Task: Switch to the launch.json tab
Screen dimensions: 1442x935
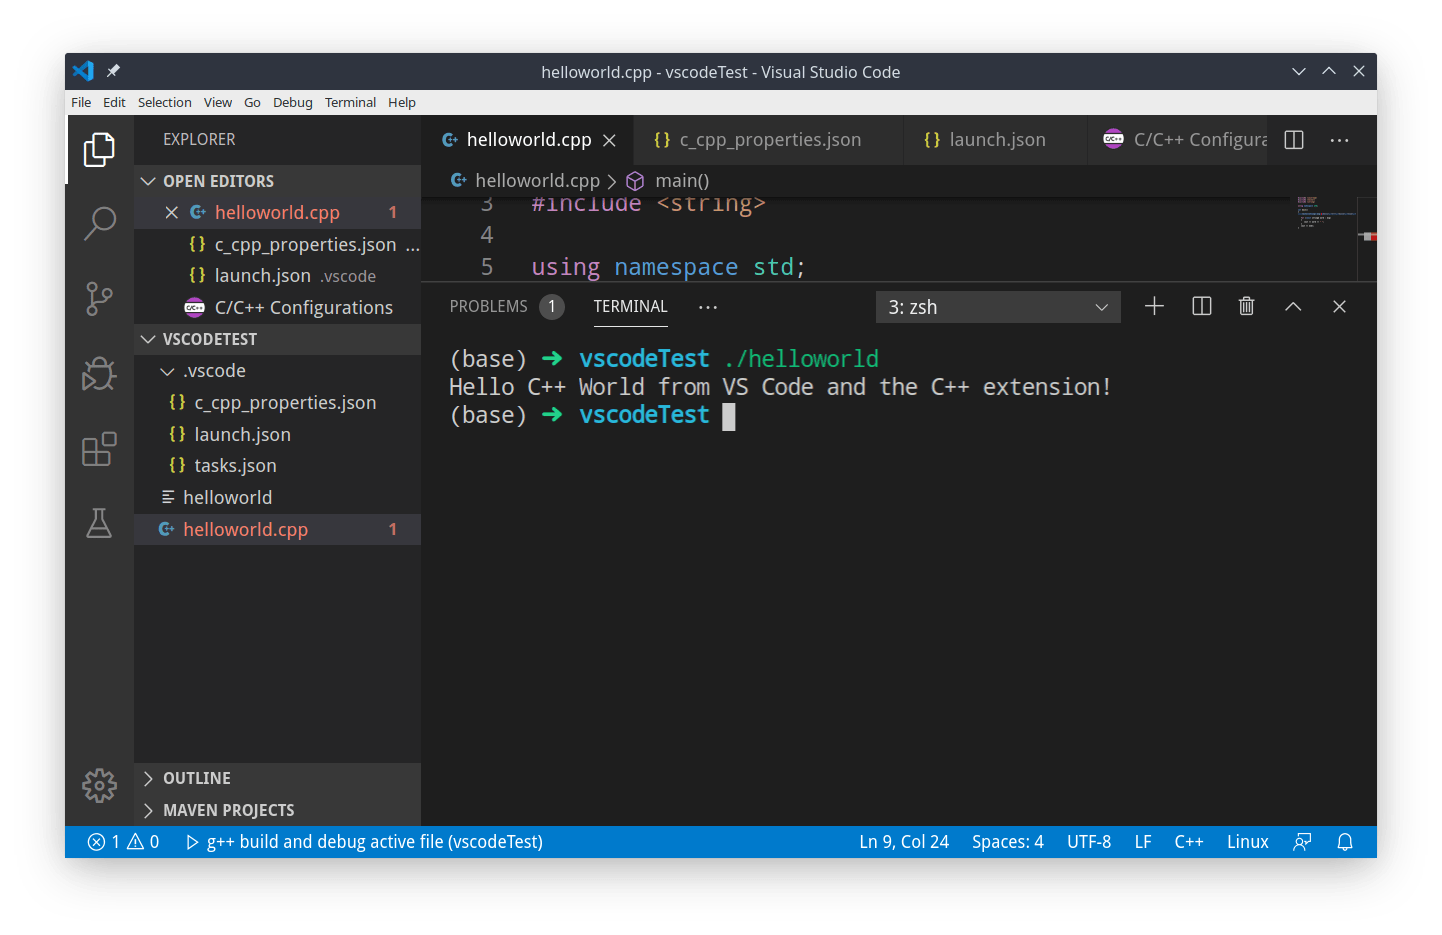Action: pos(996,140)
